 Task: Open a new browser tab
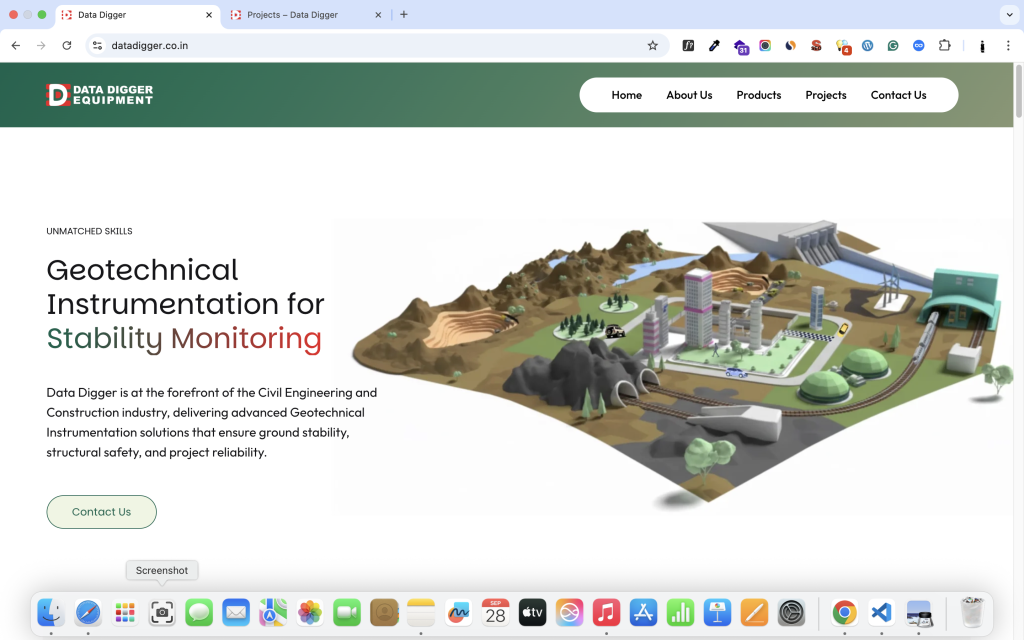coord(404,15)
